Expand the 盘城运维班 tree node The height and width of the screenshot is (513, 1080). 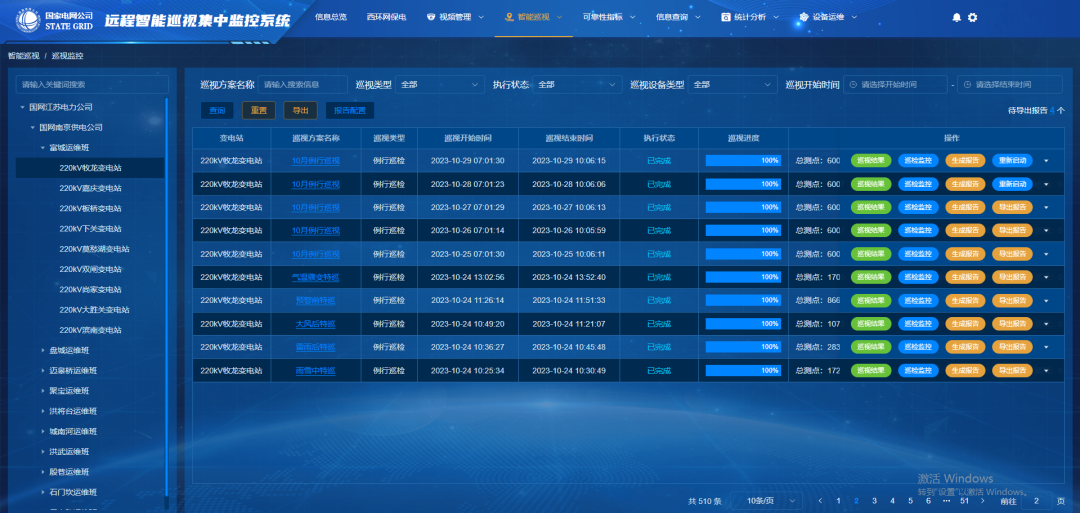[x=43, y=350]
